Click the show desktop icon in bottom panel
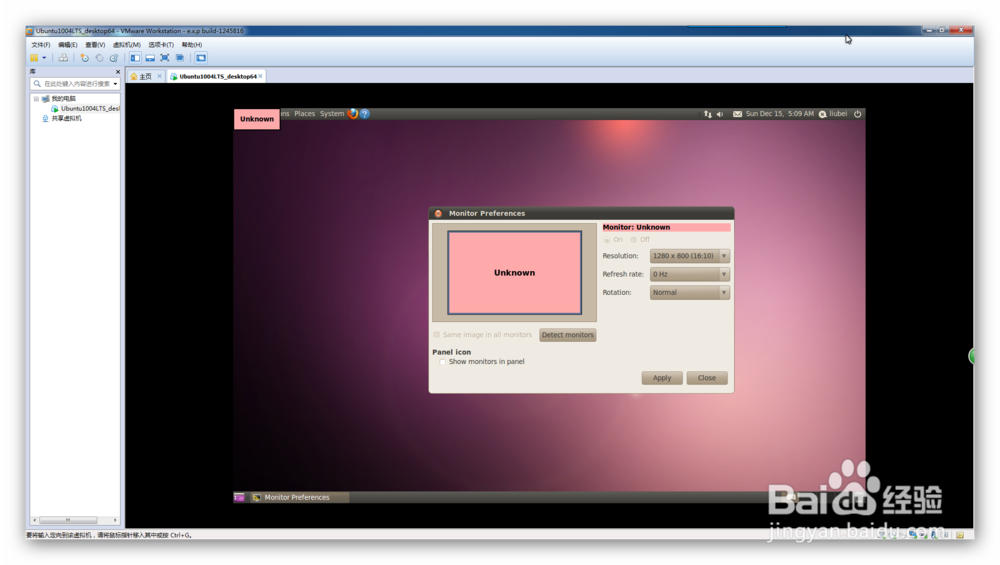 pos(239,497)
